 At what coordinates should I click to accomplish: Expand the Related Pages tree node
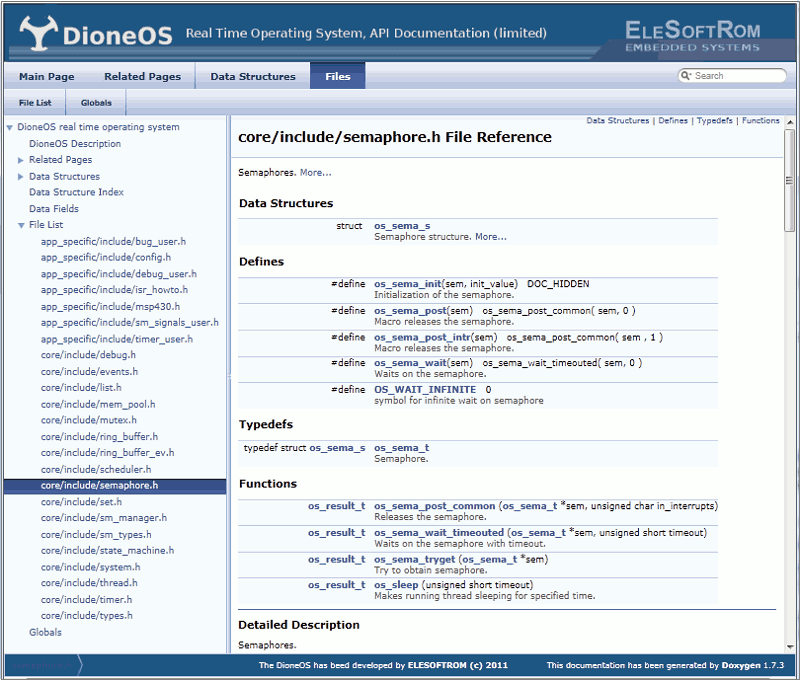coord(21,160)
